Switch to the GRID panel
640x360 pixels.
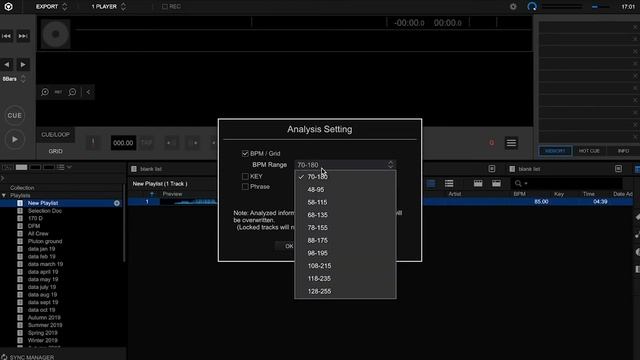(x=56, y=151)
